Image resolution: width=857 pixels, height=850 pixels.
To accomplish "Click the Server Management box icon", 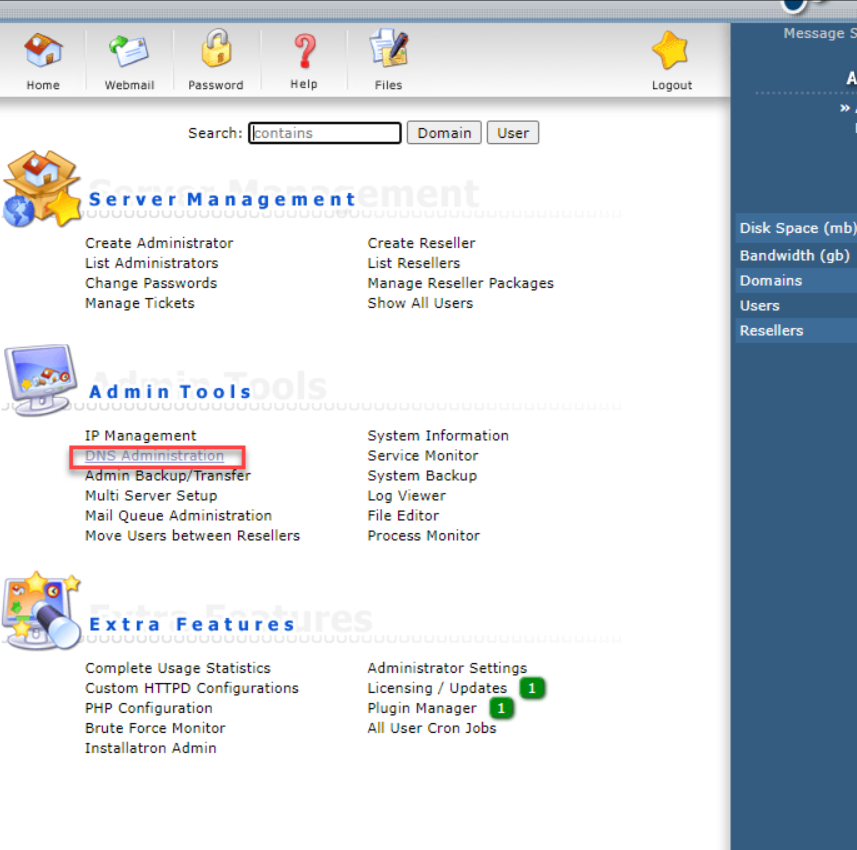I will 42,189.
